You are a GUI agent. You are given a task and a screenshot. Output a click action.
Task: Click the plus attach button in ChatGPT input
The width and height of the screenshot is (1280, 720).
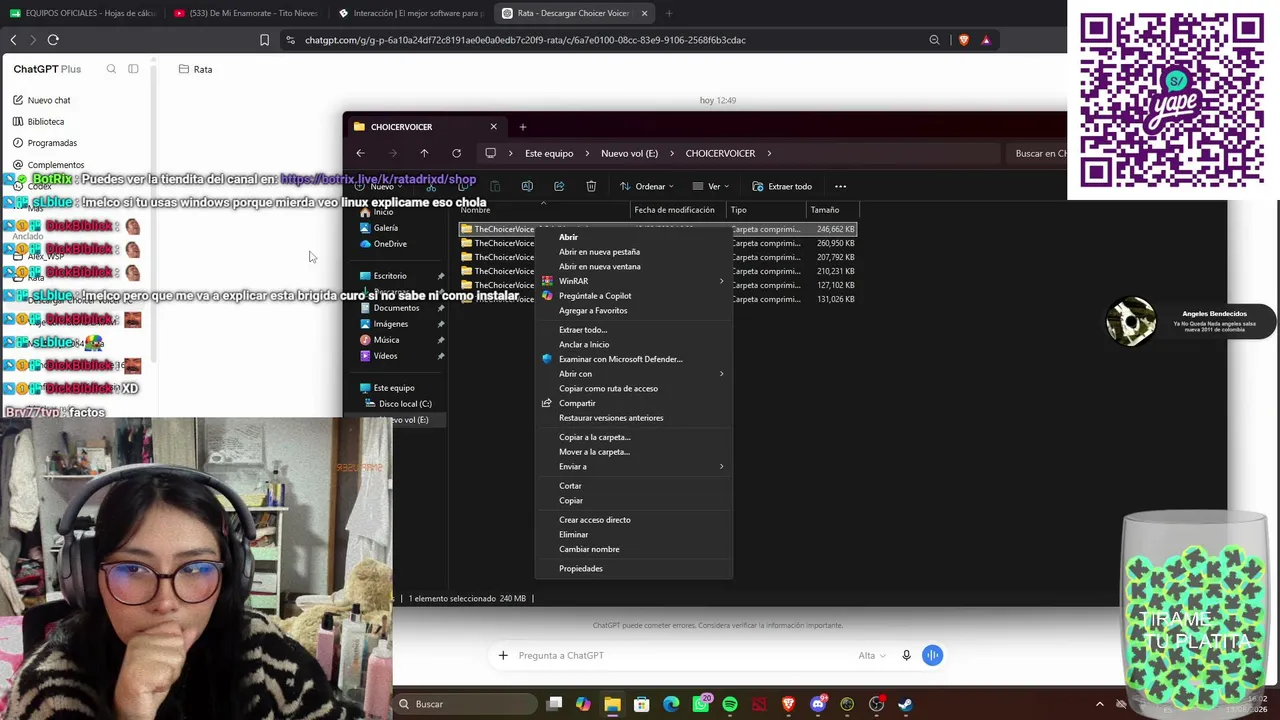(x=503, y=655)
